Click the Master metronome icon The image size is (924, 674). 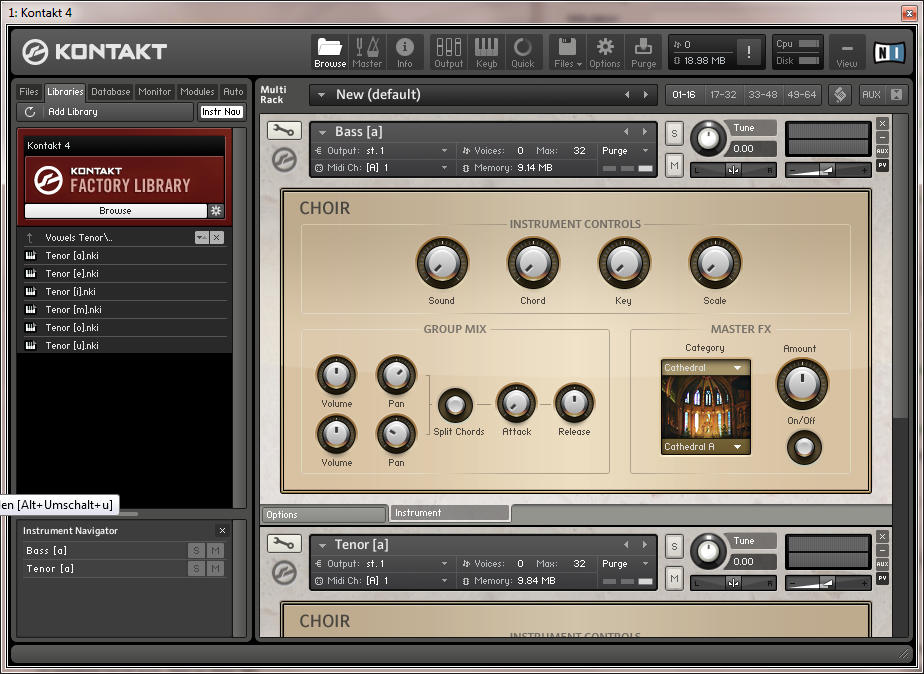tap(367, 52)
